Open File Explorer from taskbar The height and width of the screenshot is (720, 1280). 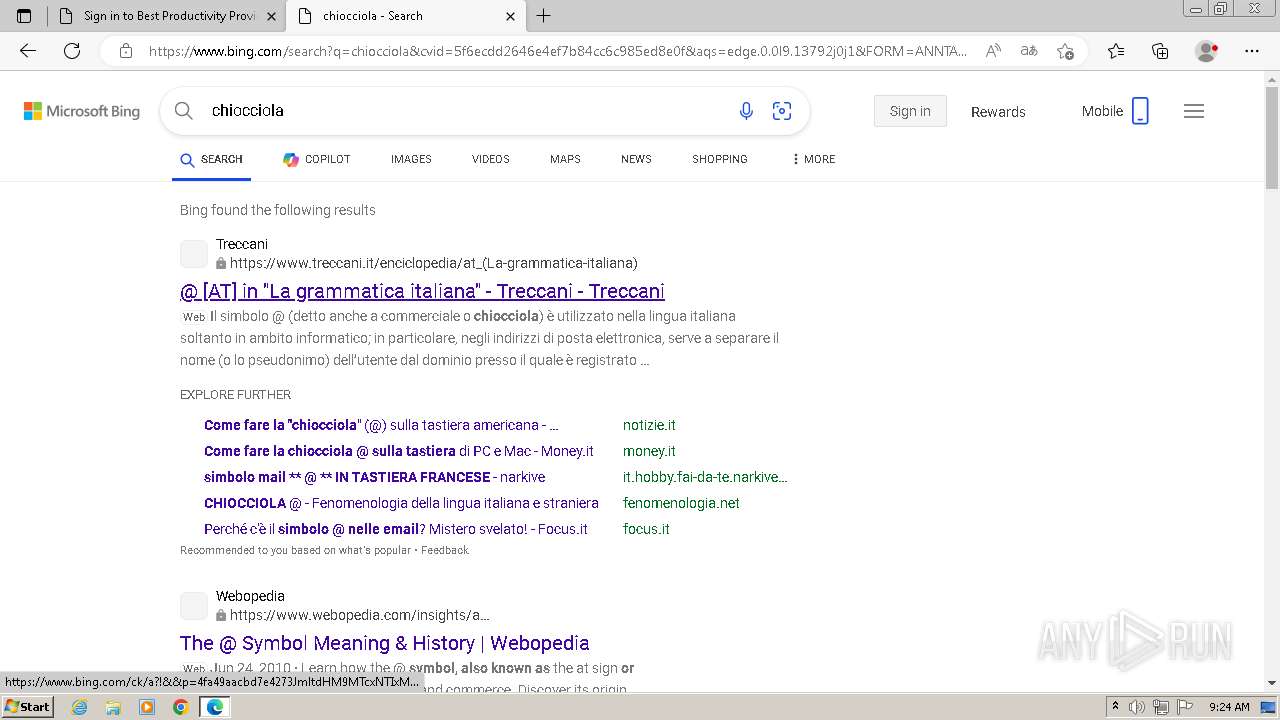click(x=113, y=707)
